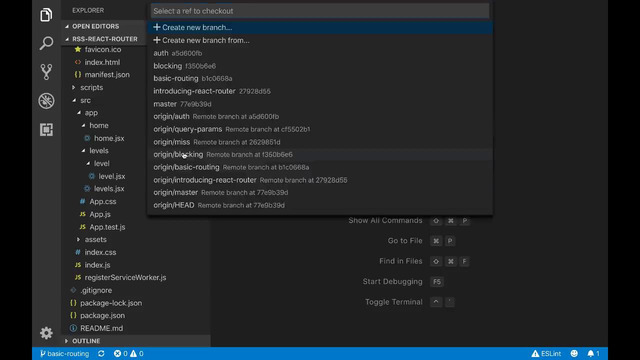The height and width of the screenshot is (360, 640).
Task: Click the basic-routing branch in status bar
Action: [x=64, y=353]
